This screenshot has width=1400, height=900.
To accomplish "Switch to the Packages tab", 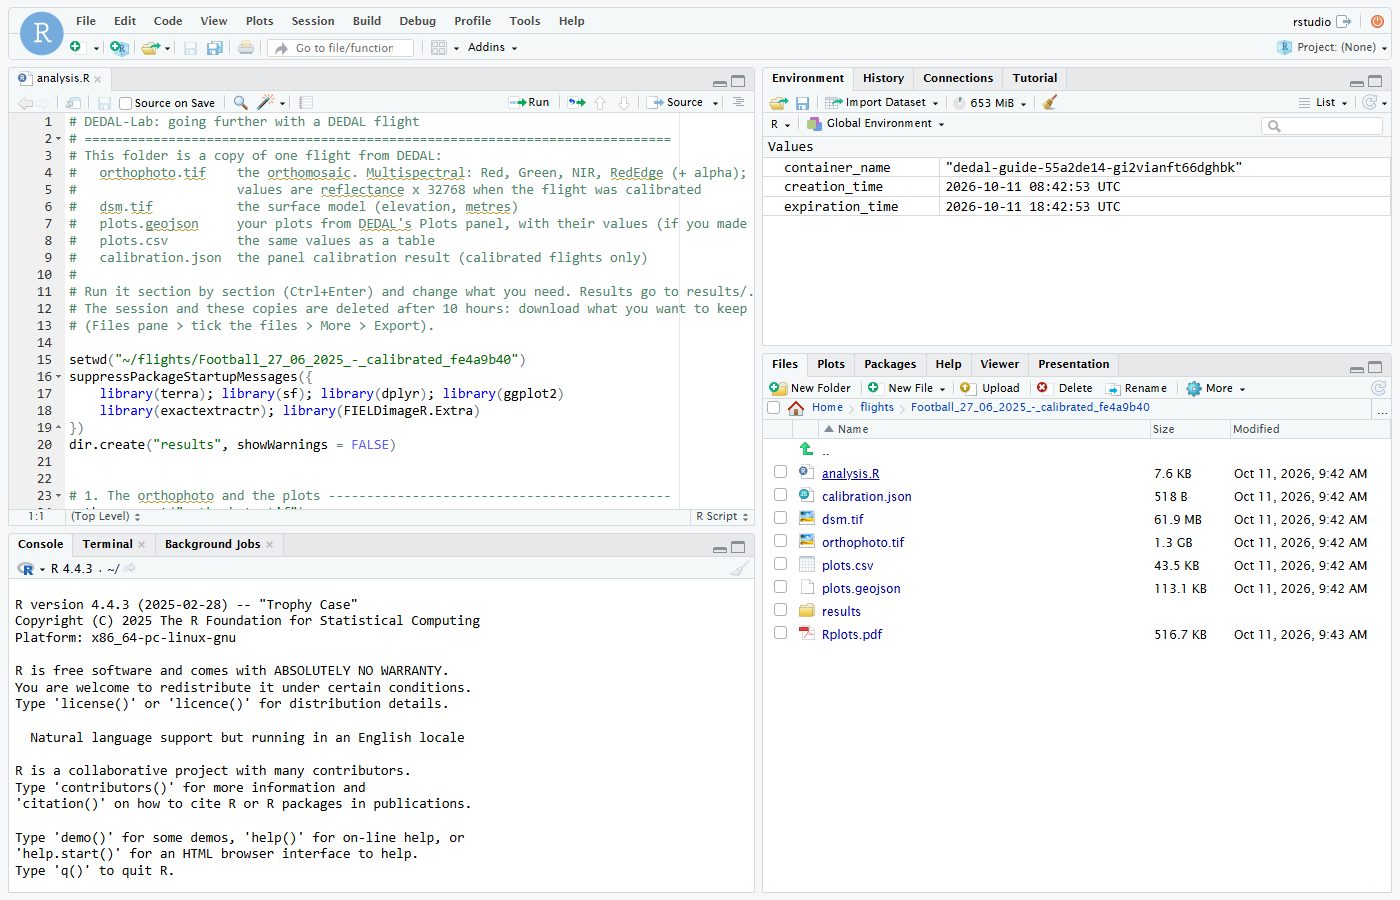I will coord(890,364).
